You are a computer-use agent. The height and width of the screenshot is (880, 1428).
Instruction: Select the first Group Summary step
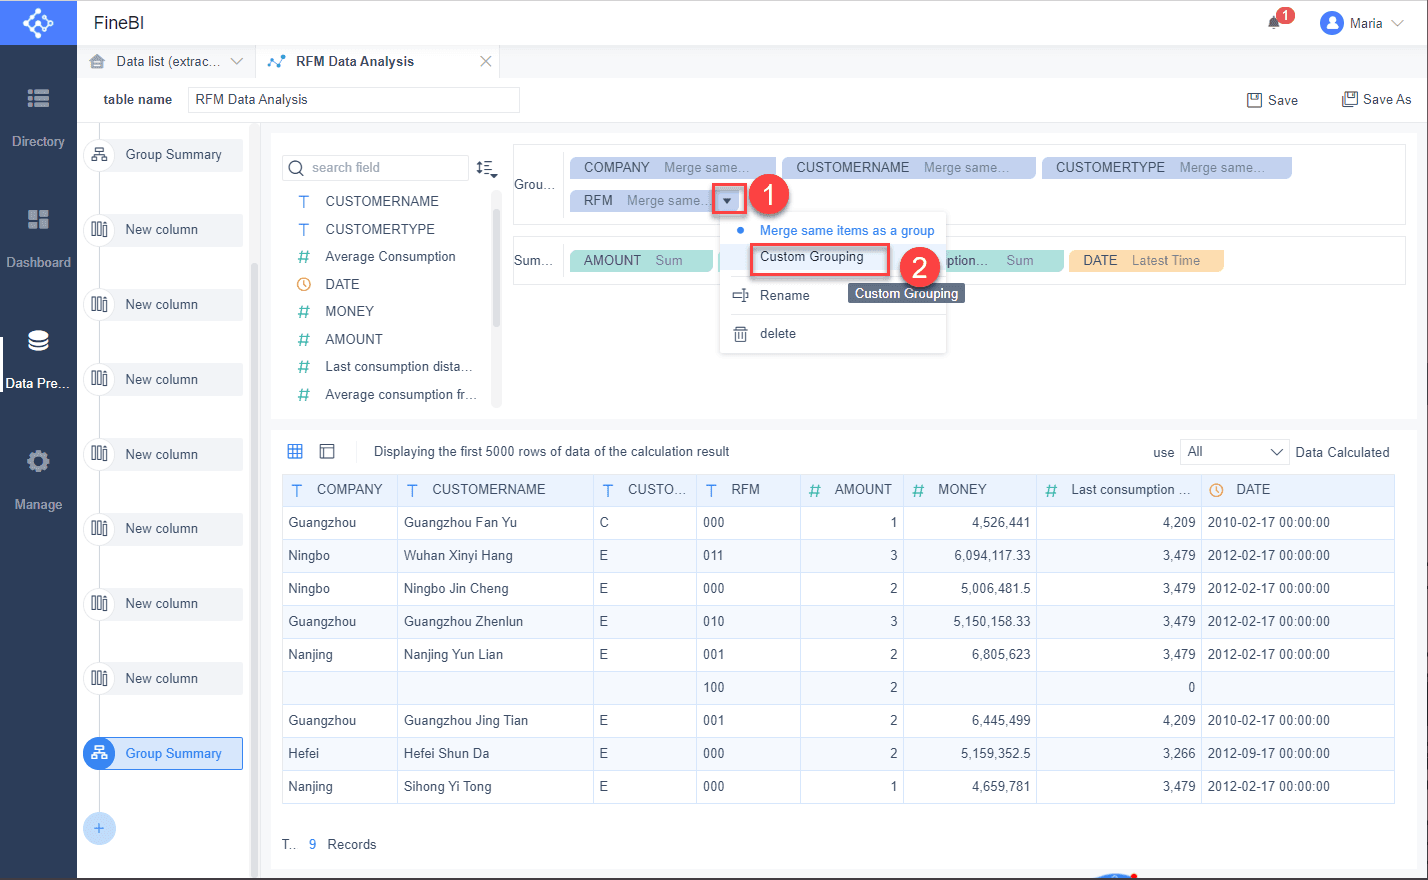164,155
